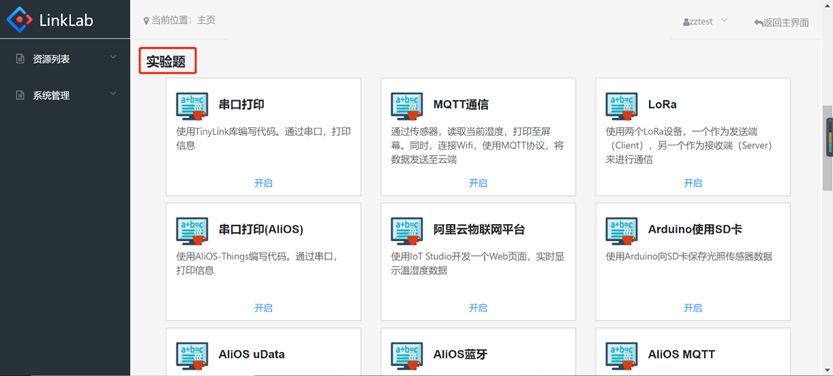This screenshot has width=833, height=376.
Task: Click the Arduino使用SD卡 card title
Action: [x=695, y=230]
